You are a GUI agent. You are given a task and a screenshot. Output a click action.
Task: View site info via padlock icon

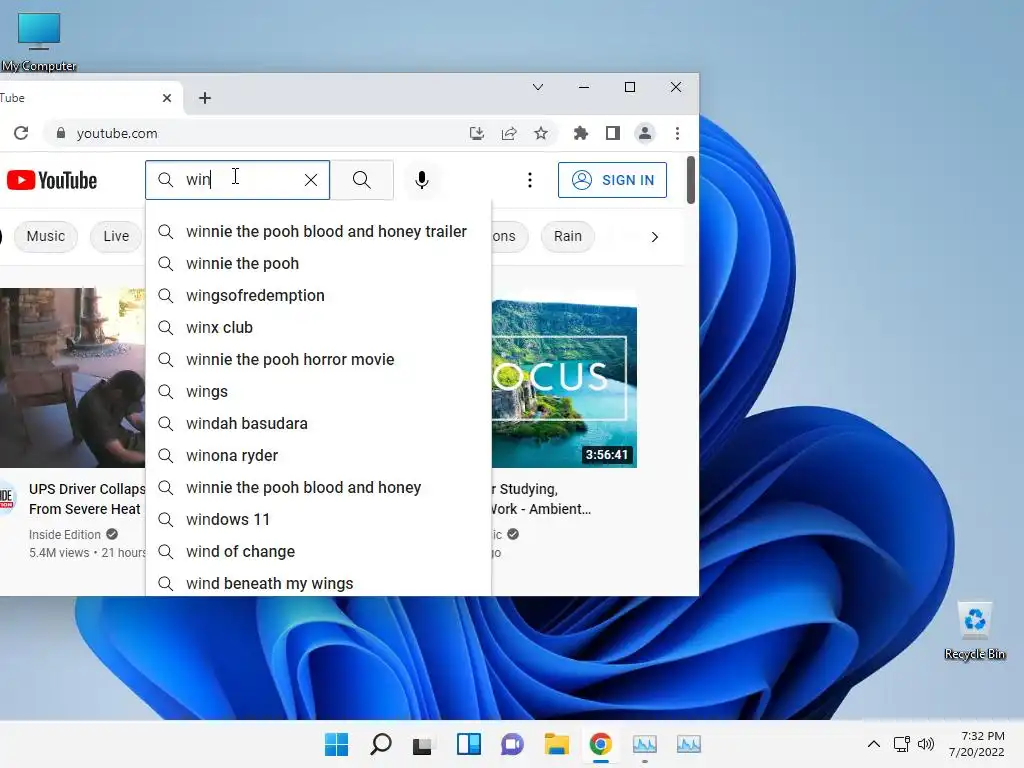point(61,133)
